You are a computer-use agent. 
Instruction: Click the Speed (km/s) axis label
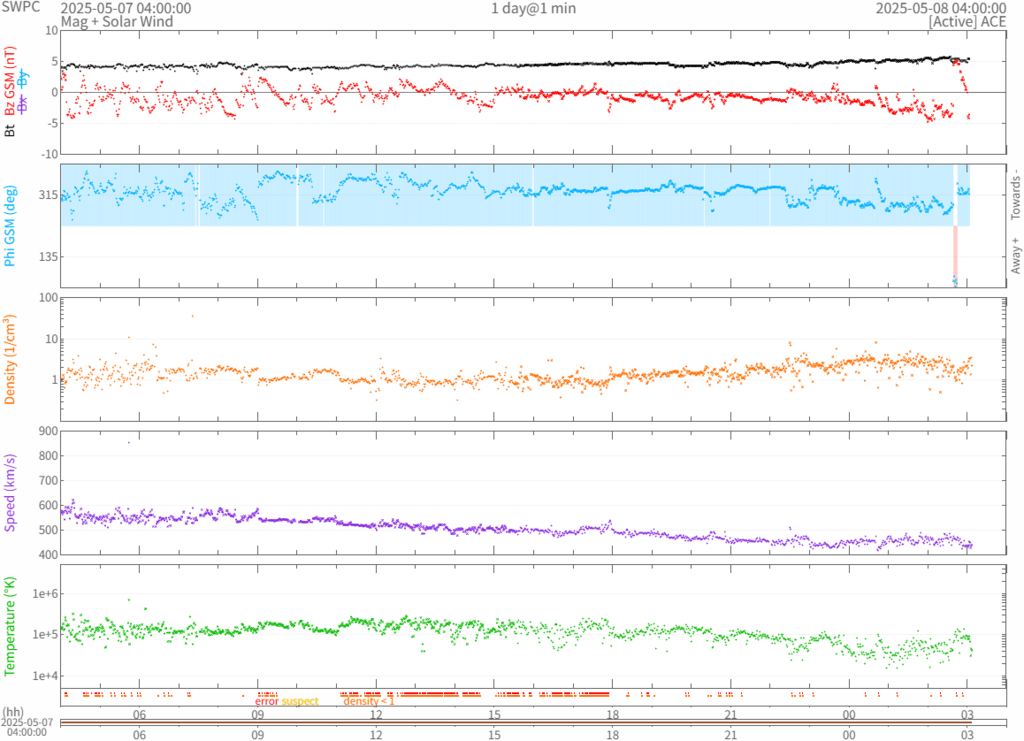coord(12,492)
